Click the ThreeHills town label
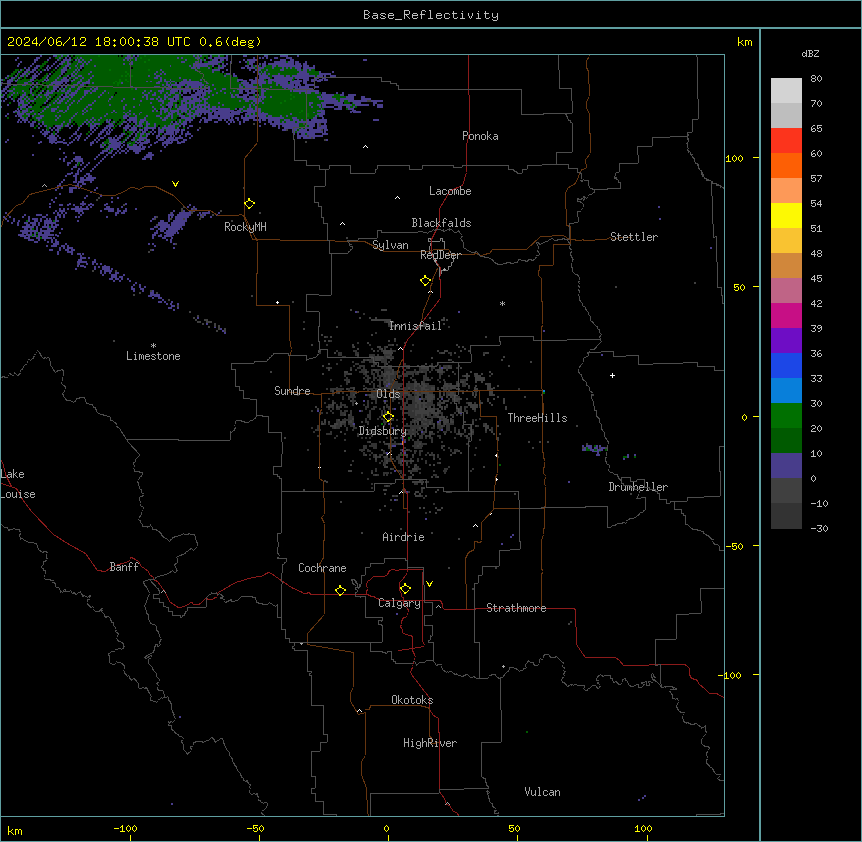Image resolution: width=862 pixels, height=842 pixels. [537, 418]
